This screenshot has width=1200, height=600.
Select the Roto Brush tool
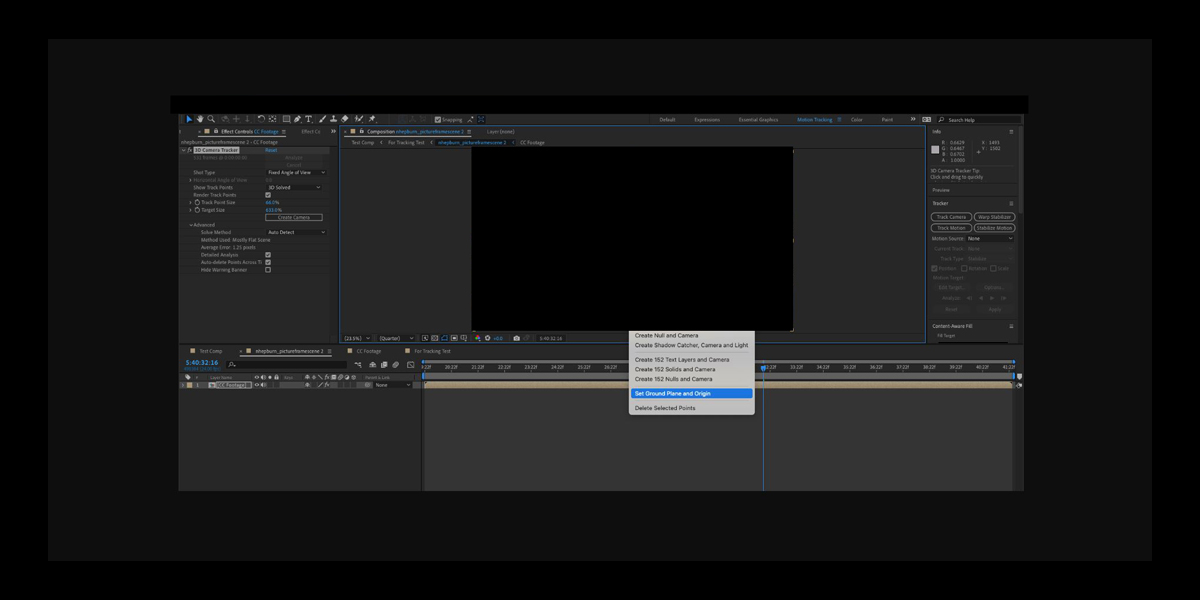click(358, 119)
